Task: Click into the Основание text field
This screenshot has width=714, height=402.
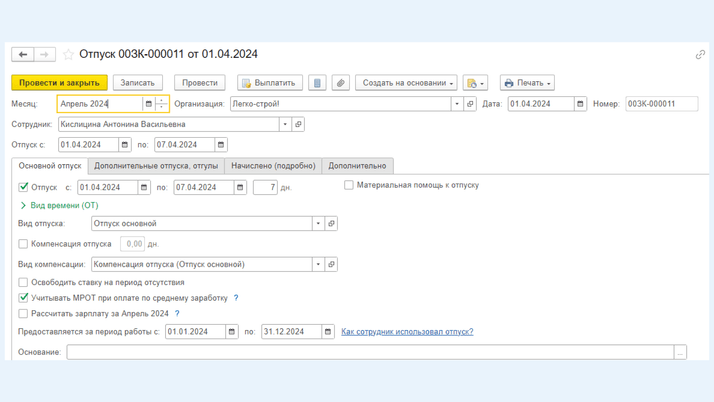Action: 370,352
